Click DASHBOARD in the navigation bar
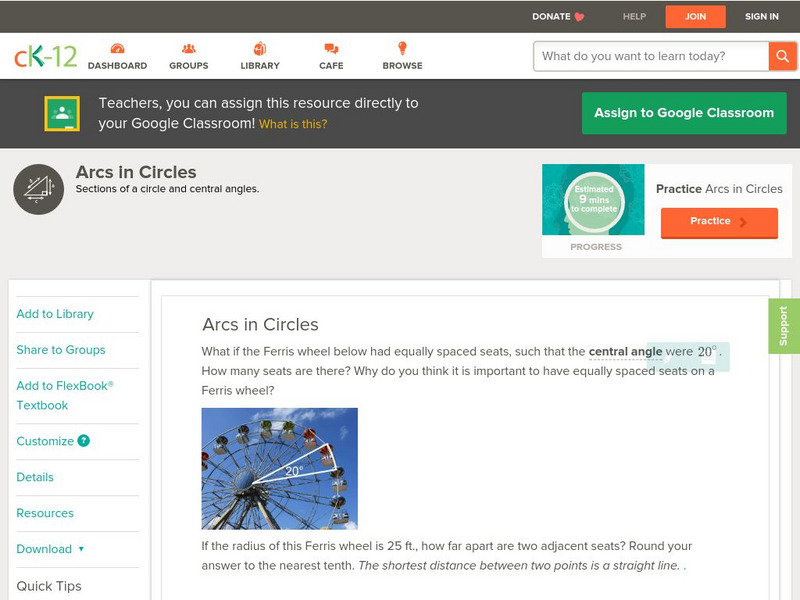800x600 pixels. click(x=117, y=66)
